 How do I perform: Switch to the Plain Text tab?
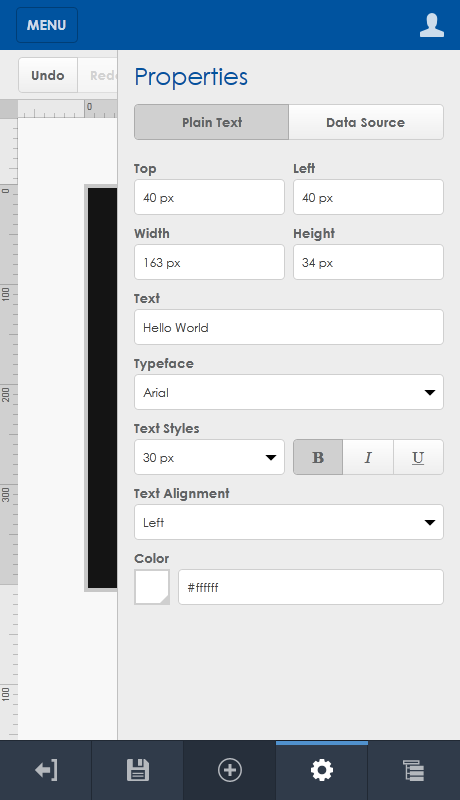point(212,122)
